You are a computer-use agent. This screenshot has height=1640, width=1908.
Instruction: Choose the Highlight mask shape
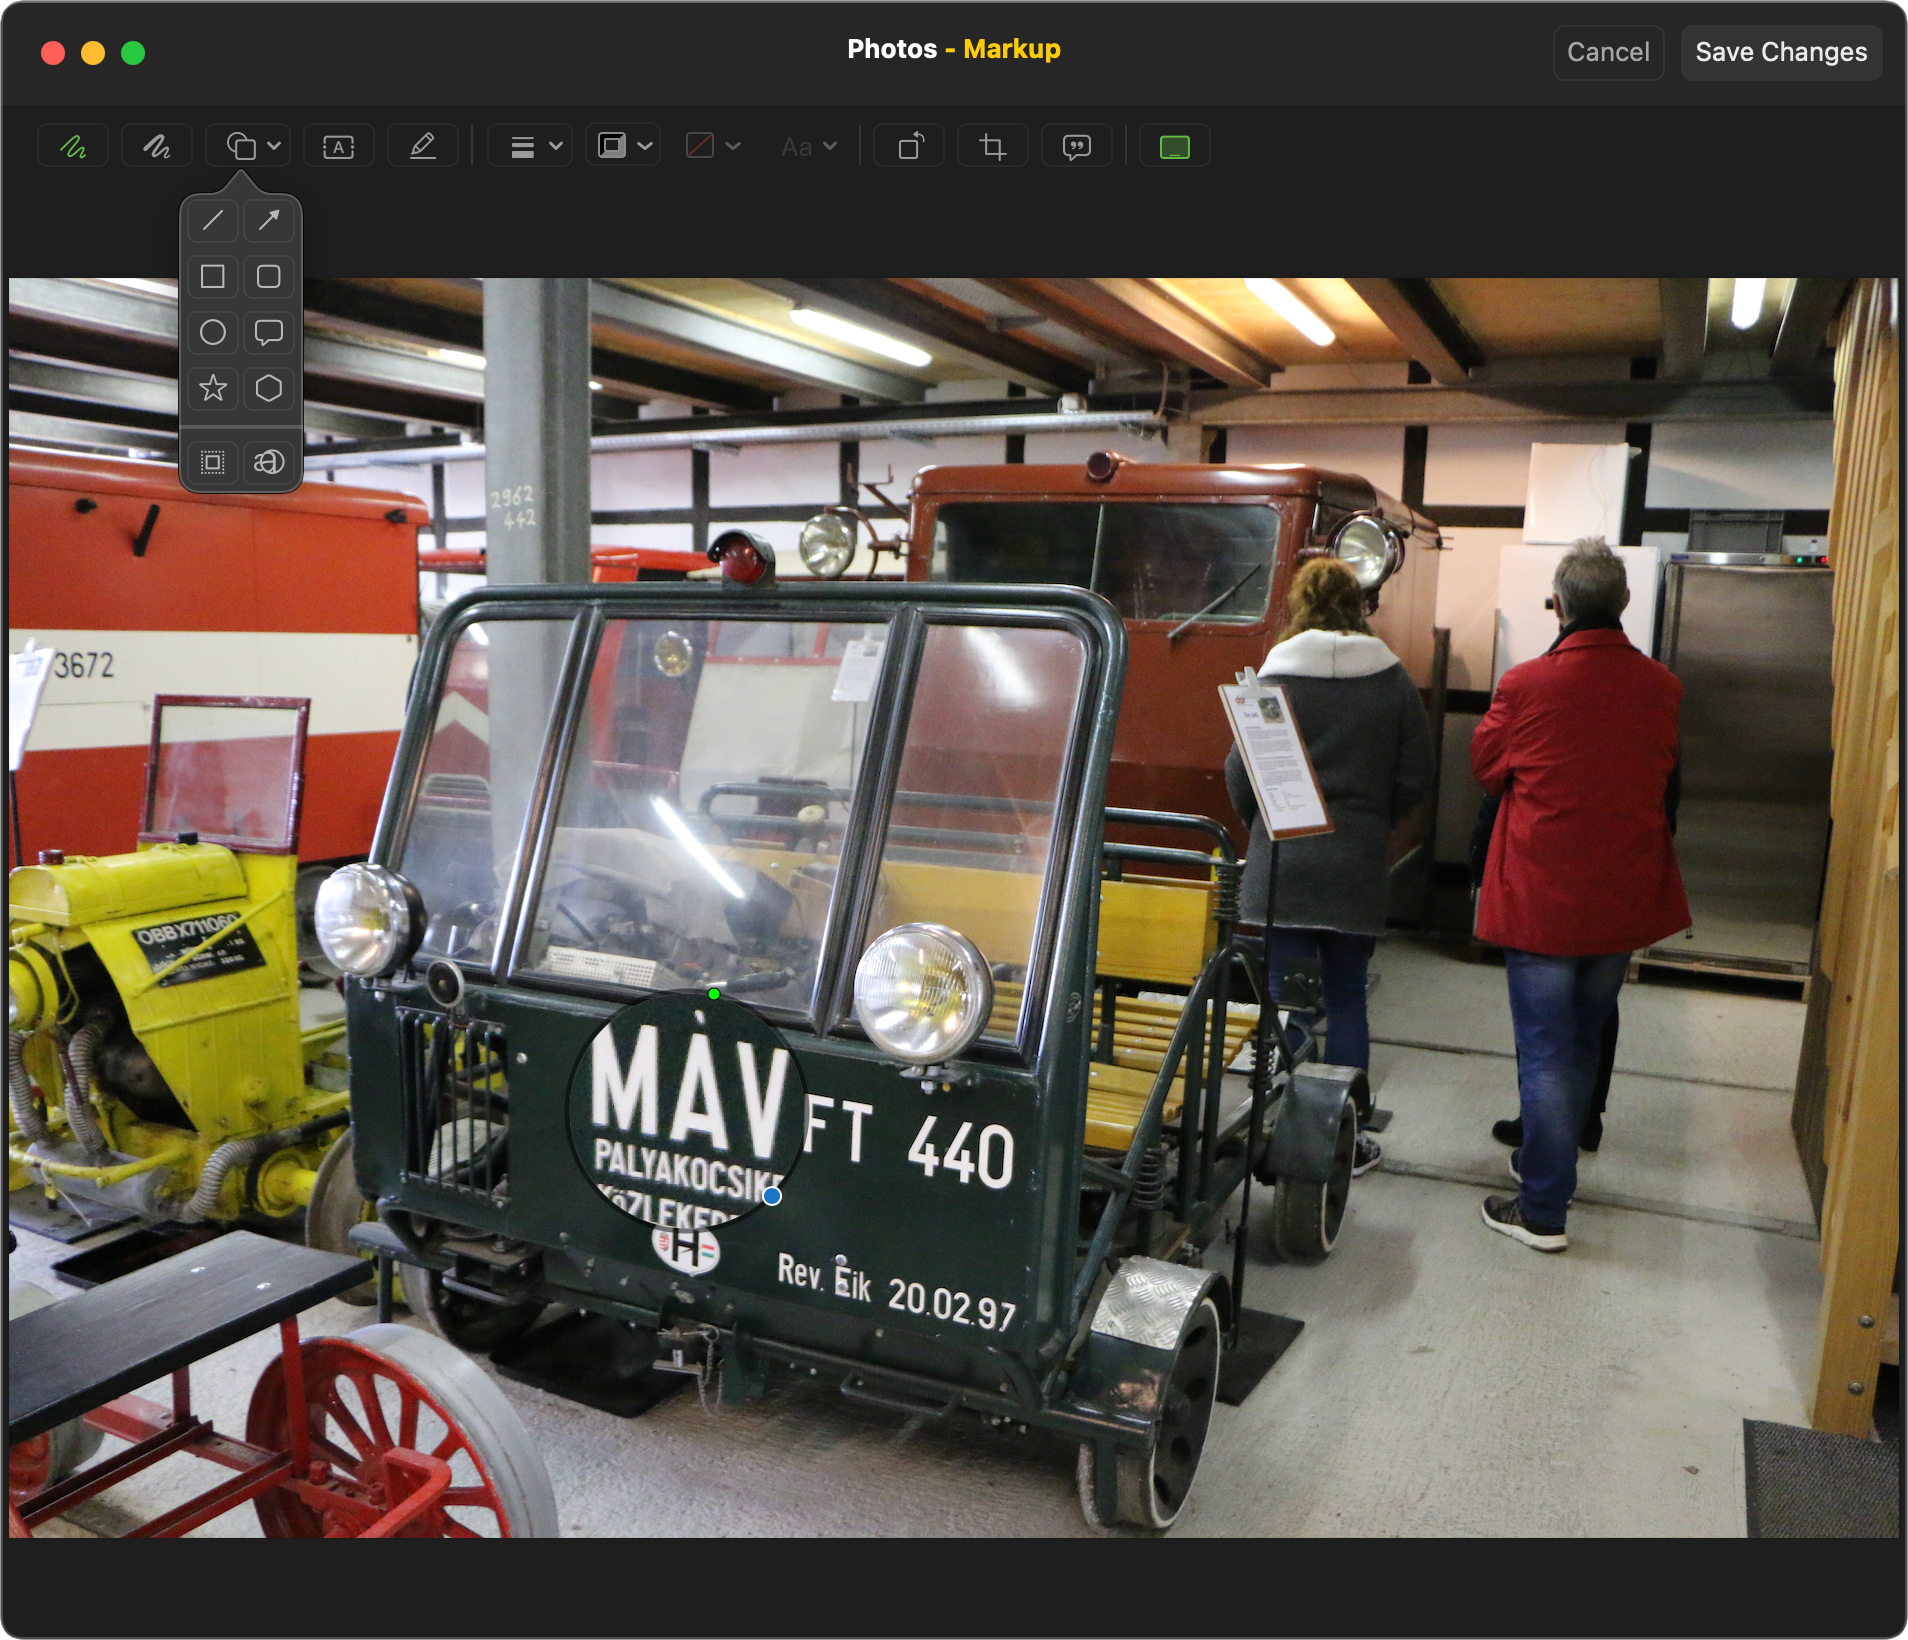click(x=213, y=462)
